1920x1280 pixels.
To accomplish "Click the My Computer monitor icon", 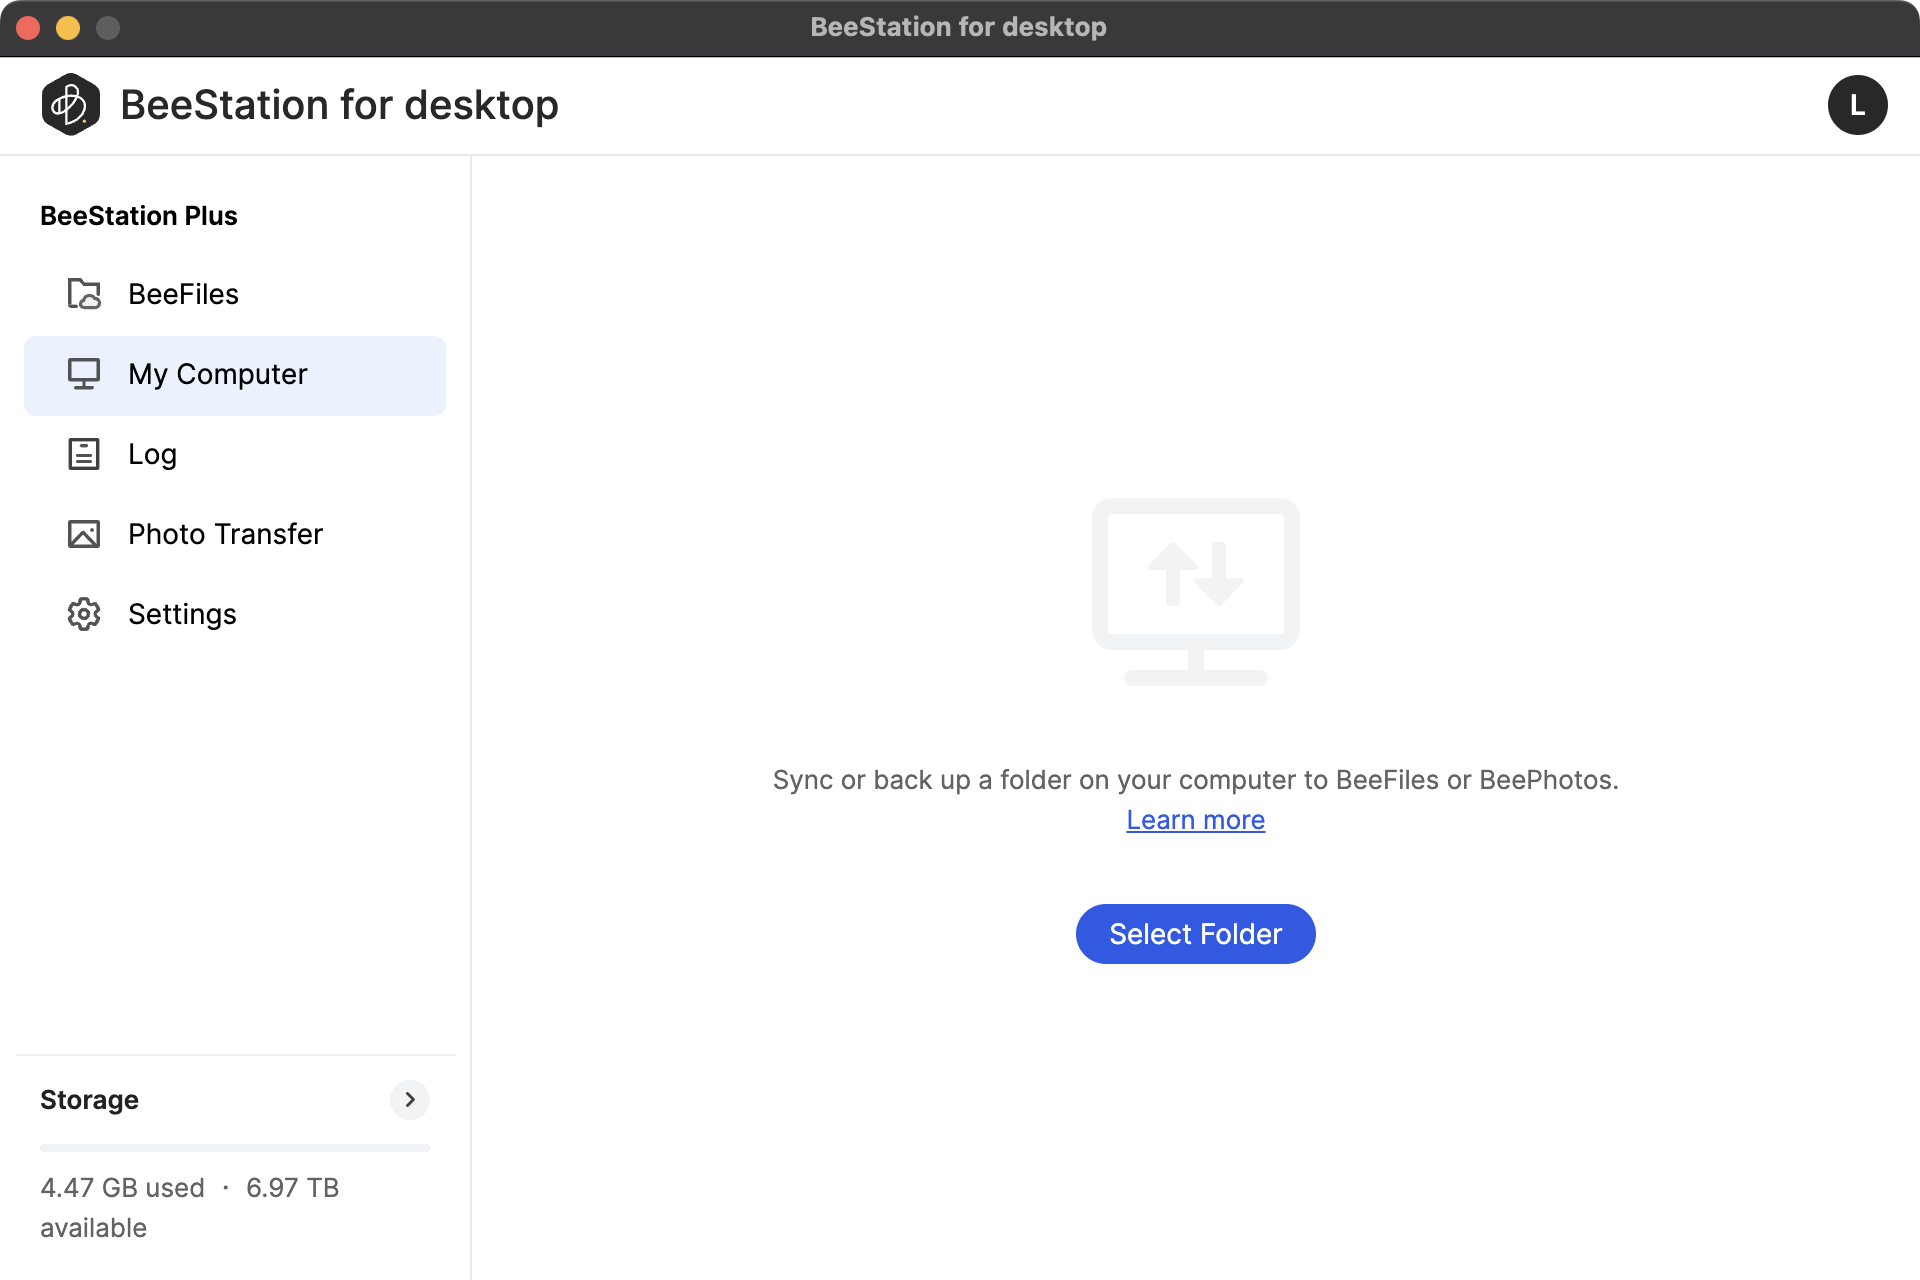I will (x=84, y=374).
